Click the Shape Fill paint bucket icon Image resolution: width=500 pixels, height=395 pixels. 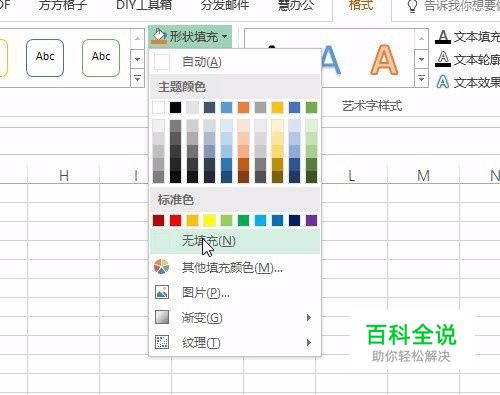click(x=159, y=36)
